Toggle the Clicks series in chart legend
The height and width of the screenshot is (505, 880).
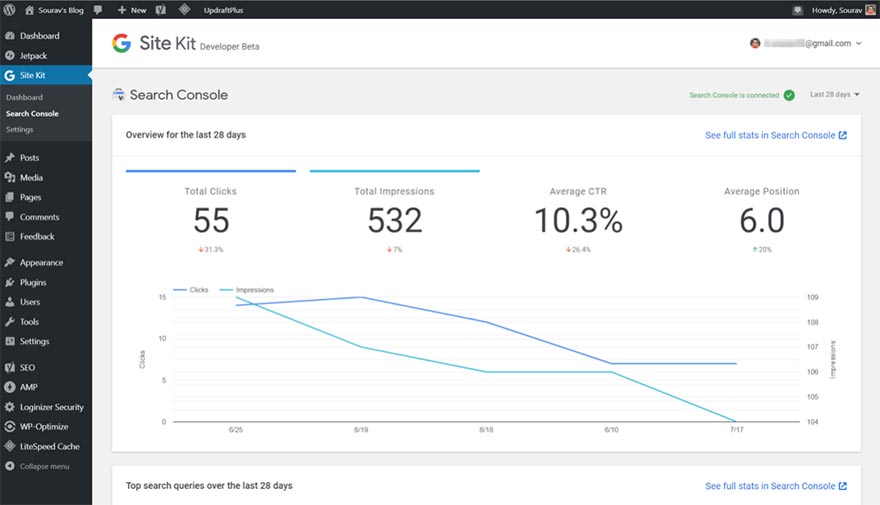tap(191, 290)
